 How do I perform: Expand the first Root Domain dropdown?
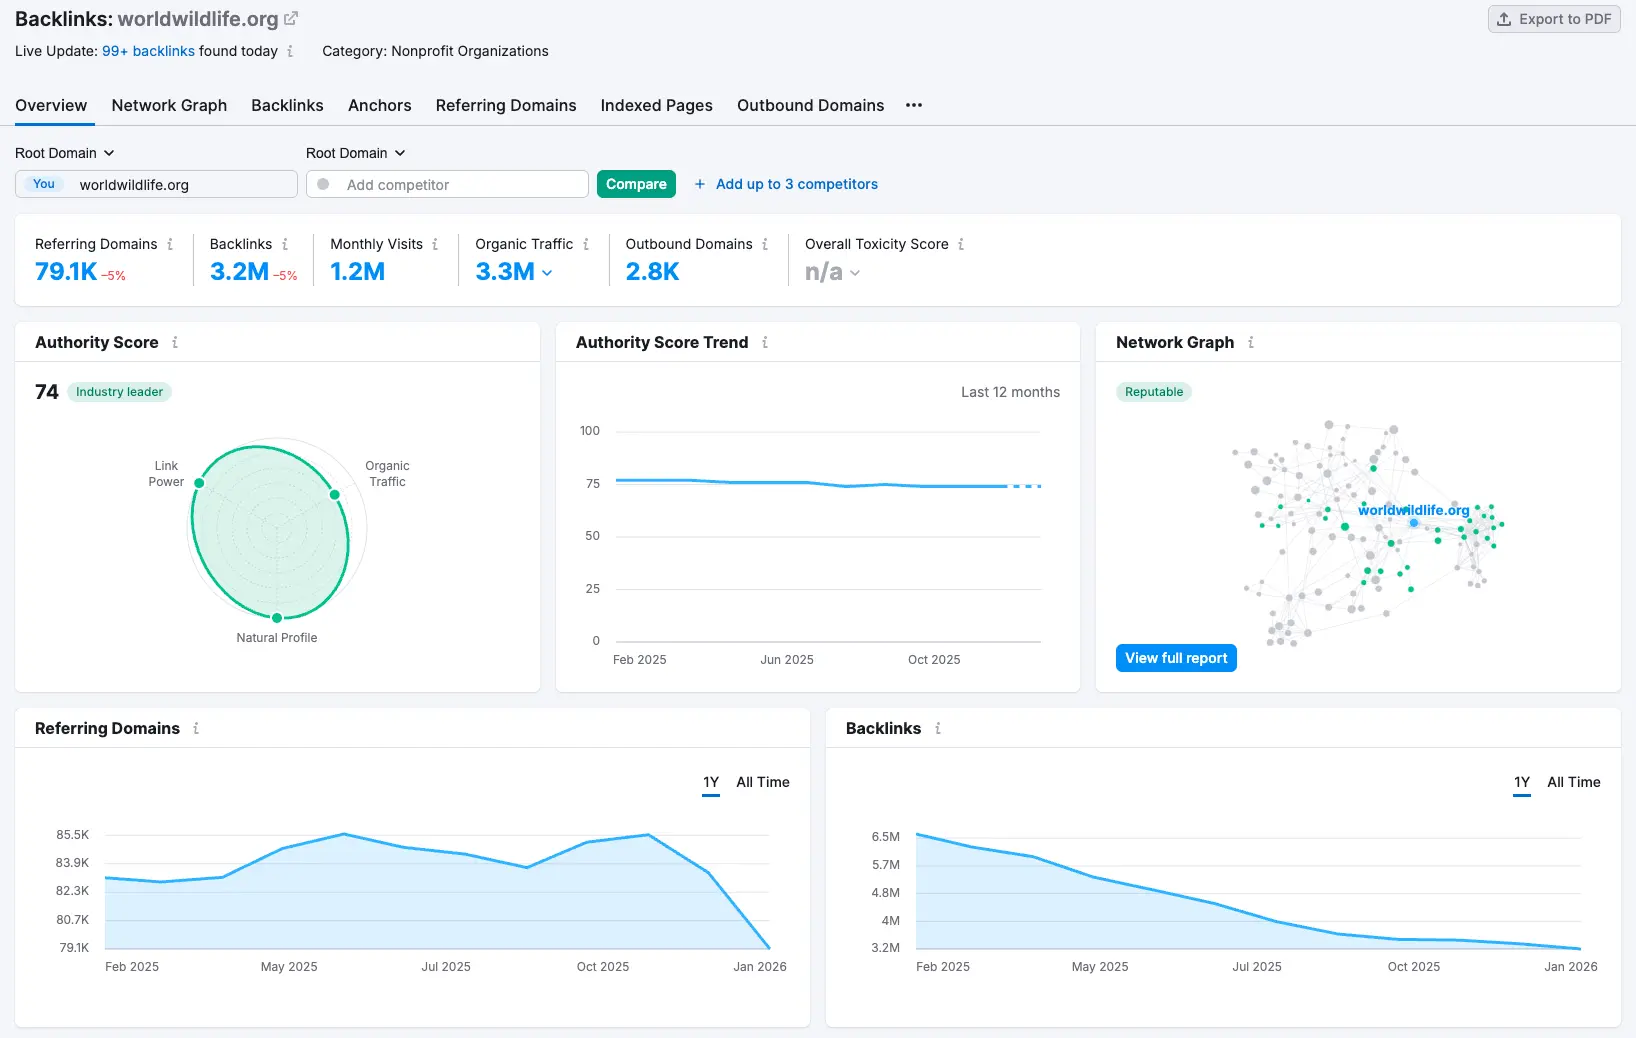pyautogui.click(x=65, y=153)
